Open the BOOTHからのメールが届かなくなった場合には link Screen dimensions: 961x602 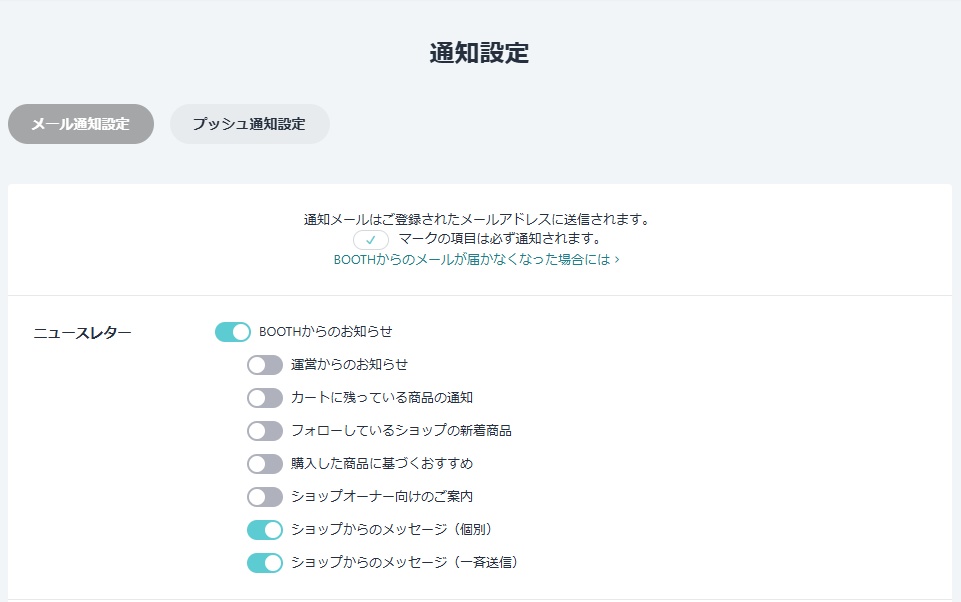(x=480, y=261)
